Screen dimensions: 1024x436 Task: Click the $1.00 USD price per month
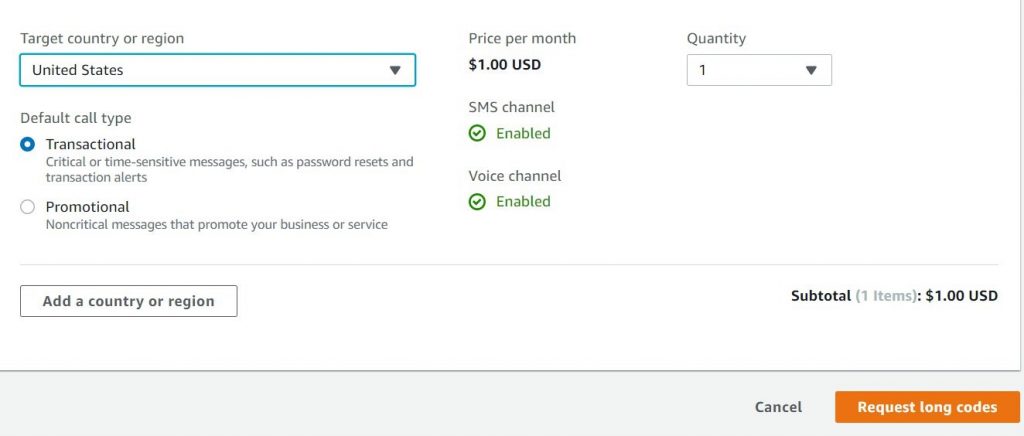click(x=505, y=65)
